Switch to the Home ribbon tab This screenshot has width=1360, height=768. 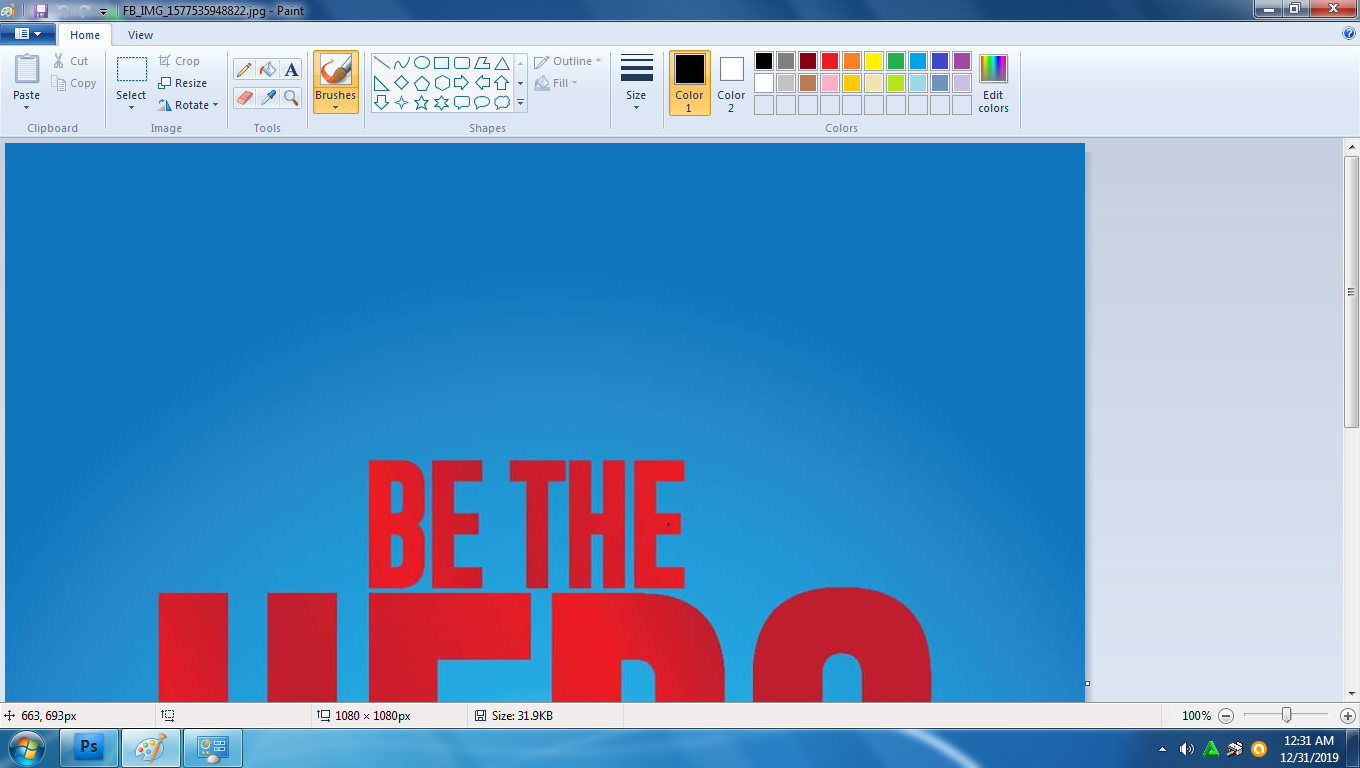pyautogui.click(x=85, y=35)
